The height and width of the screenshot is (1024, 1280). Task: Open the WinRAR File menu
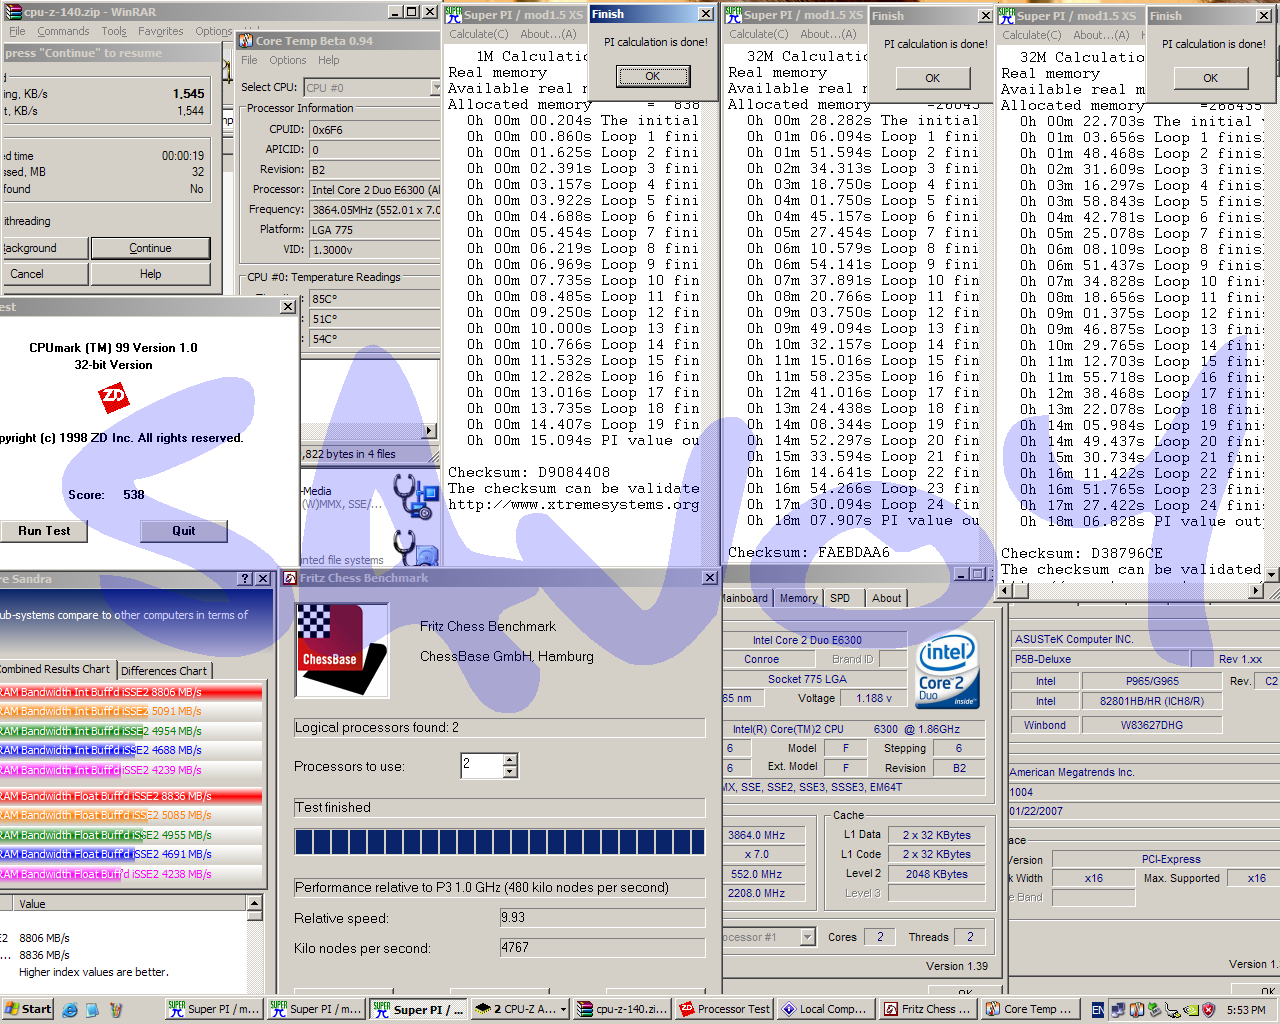[x=17, y=32]
